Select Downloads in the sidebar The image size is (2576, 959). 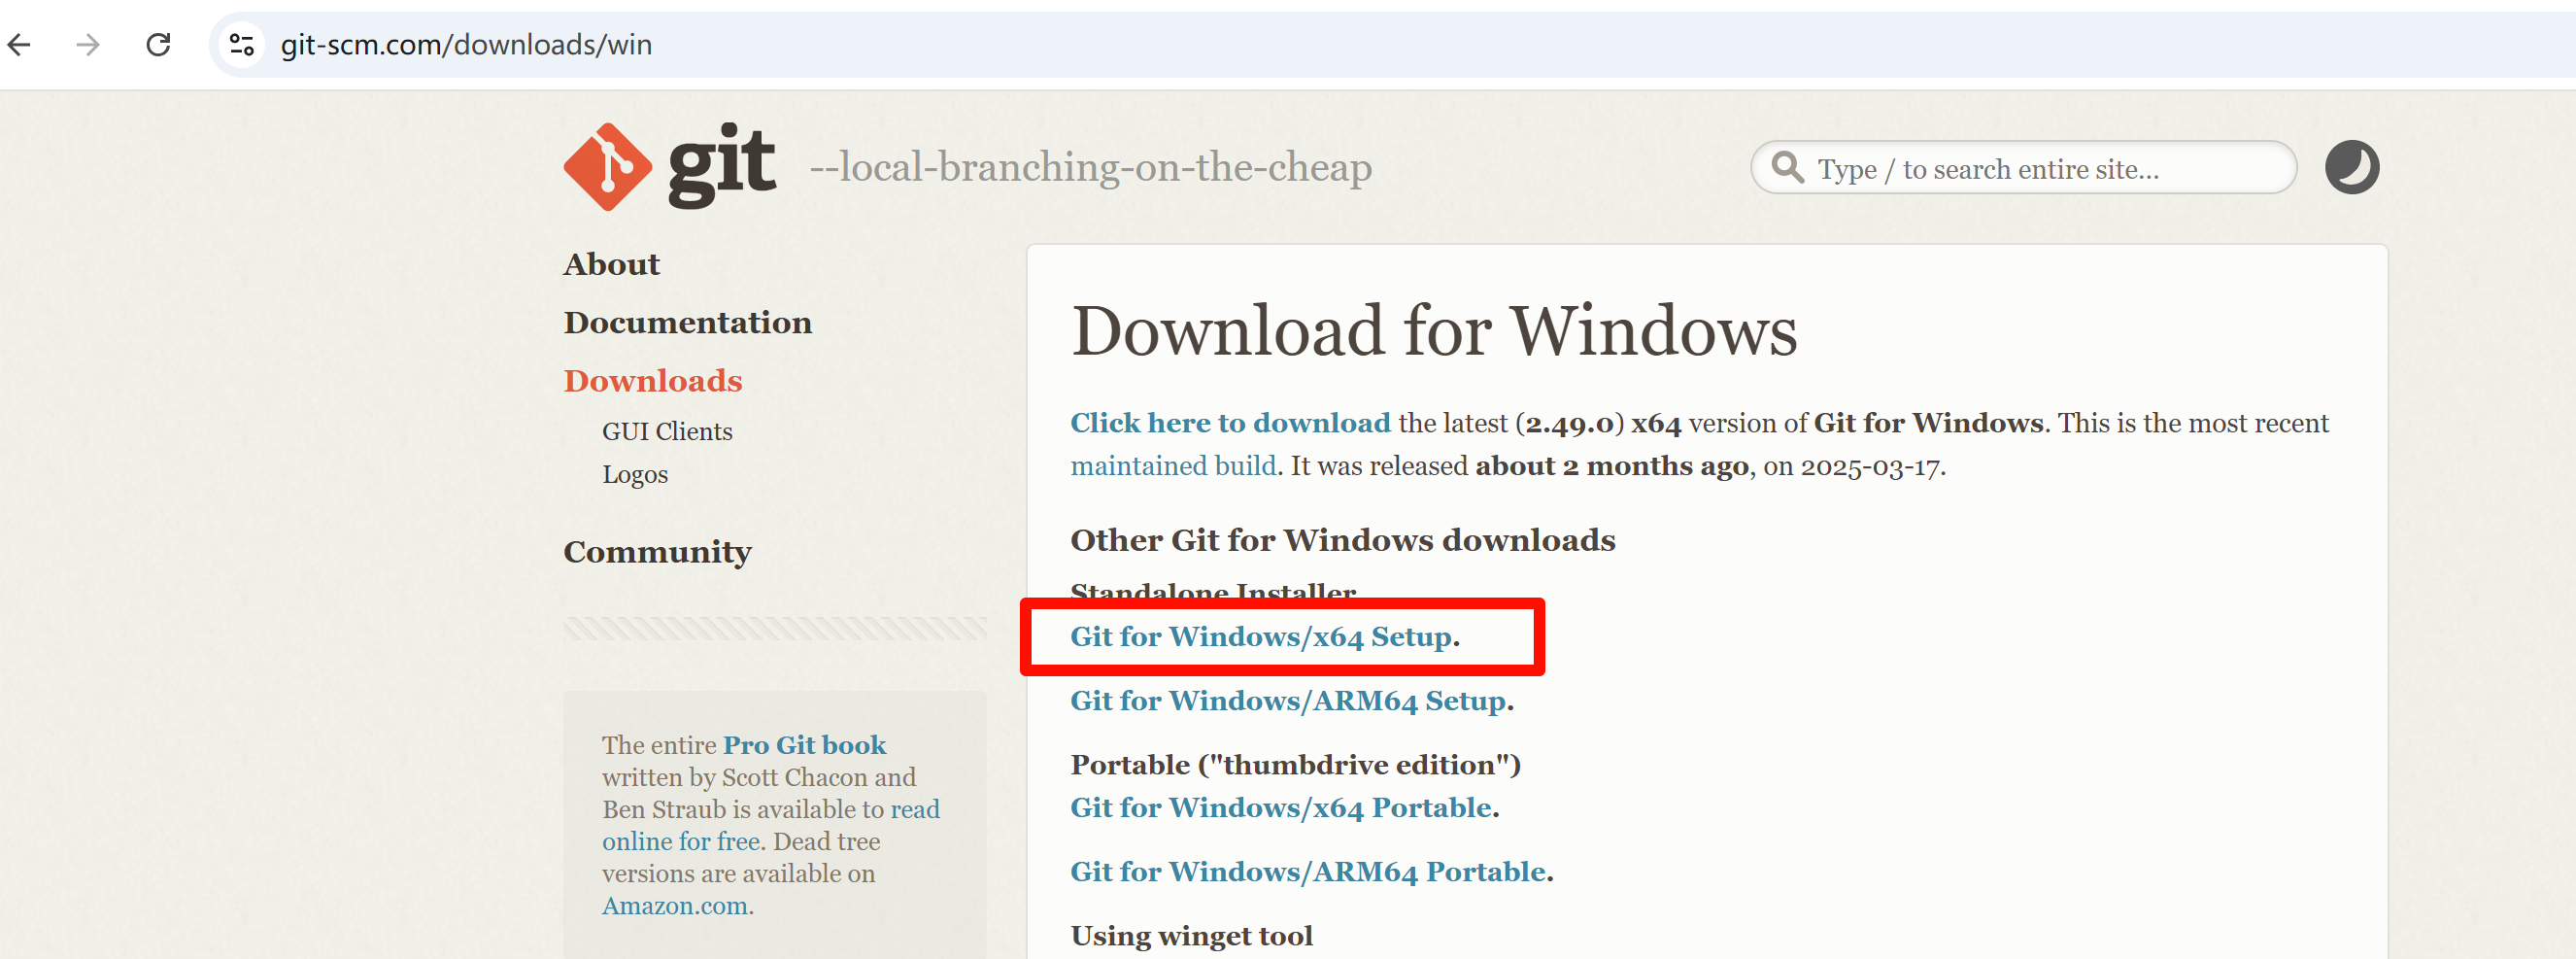coord(652,380)
